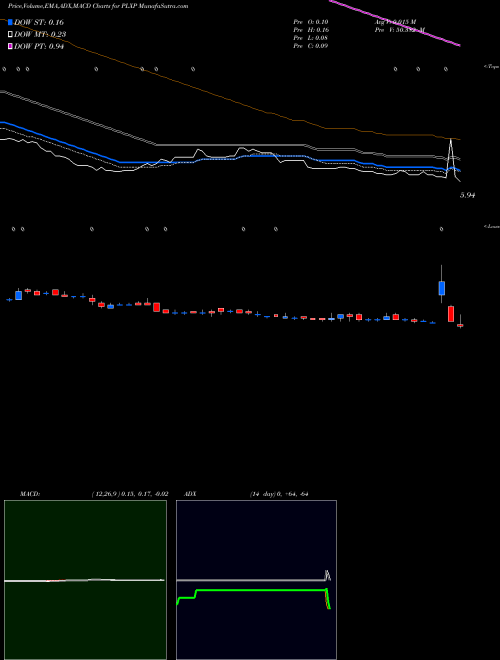The height and width of the screenshot is (660, 500).
Task: Select the 'DOW PT: 0.94' legend text
Action: point(39,46)
